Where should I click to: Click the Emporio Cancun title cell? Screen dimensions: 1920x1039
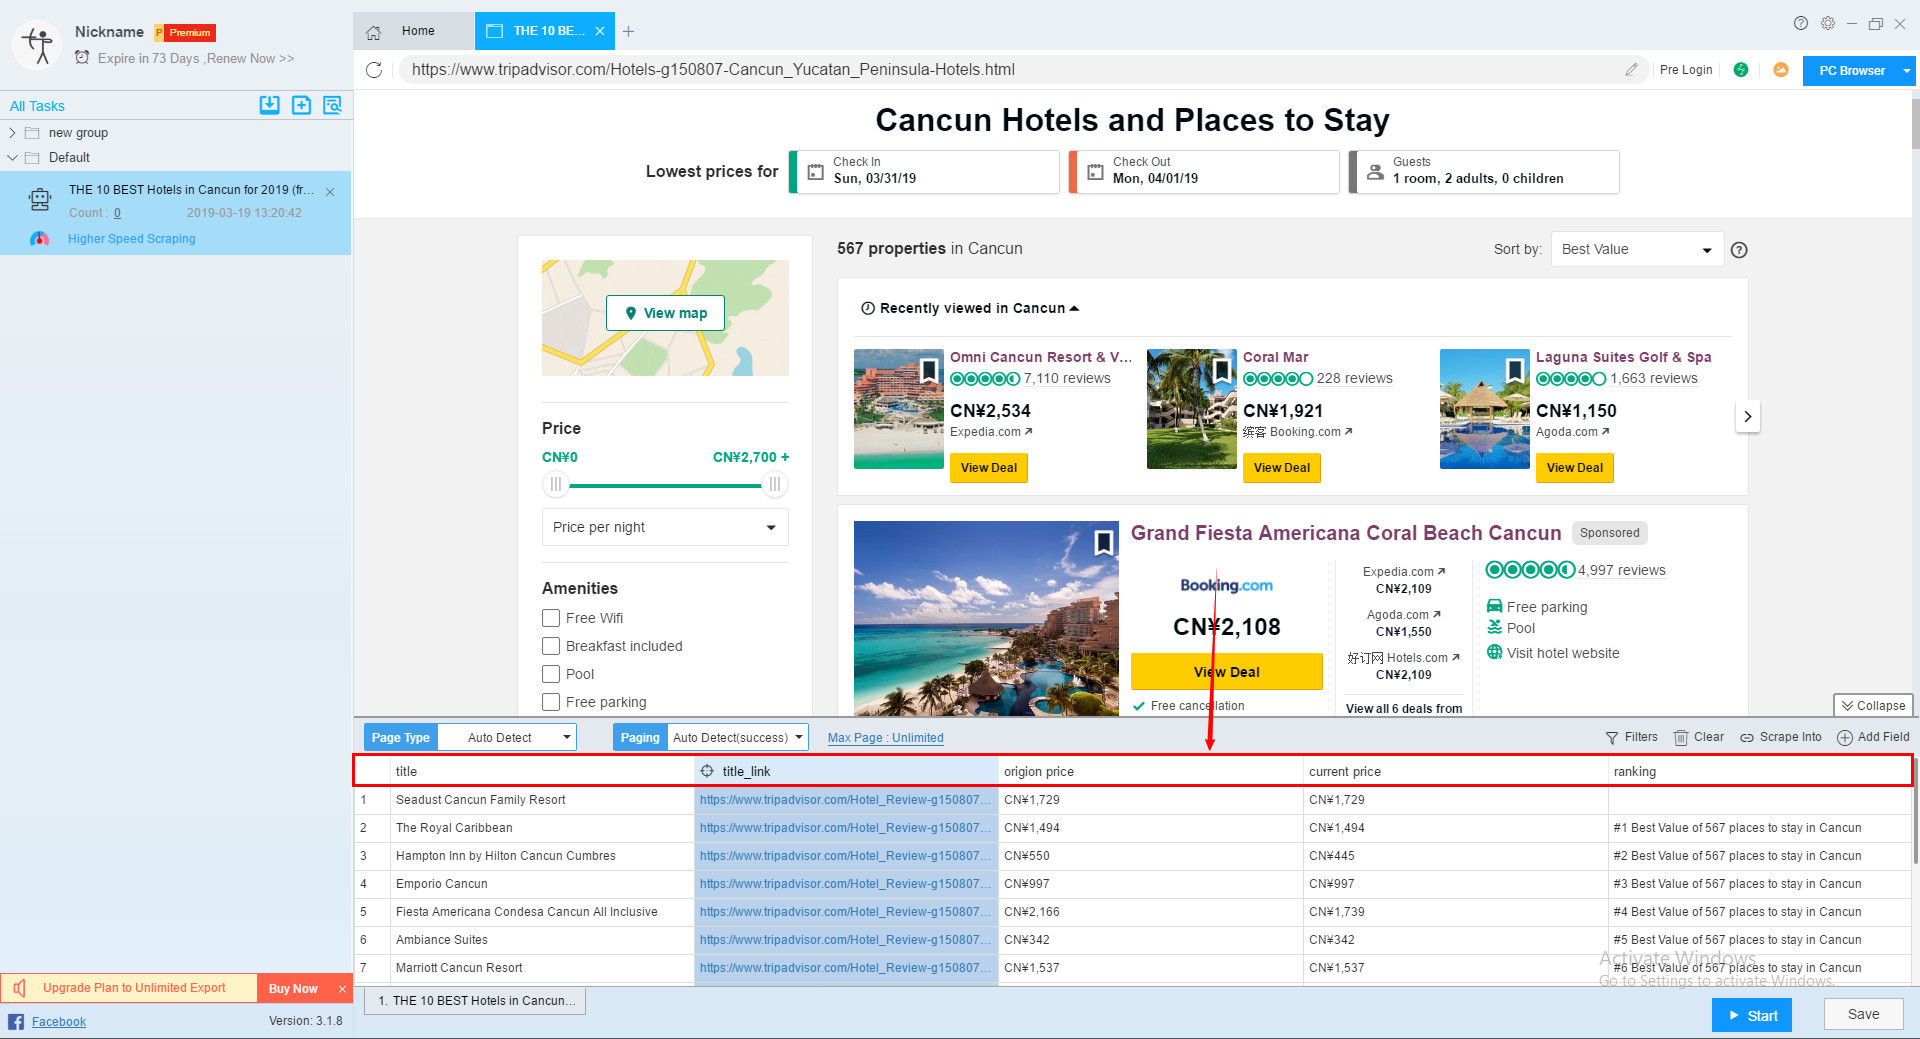tap(542, 884)
